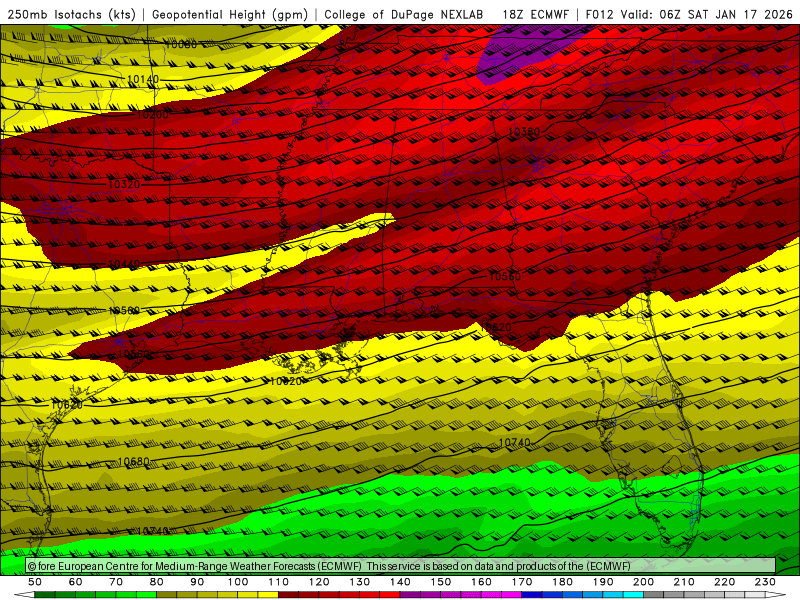Image resolution: width=800 pixels, height=600 pixels.
Task: Click the 110 value on the color scale
Action: (x=278, y=582)
